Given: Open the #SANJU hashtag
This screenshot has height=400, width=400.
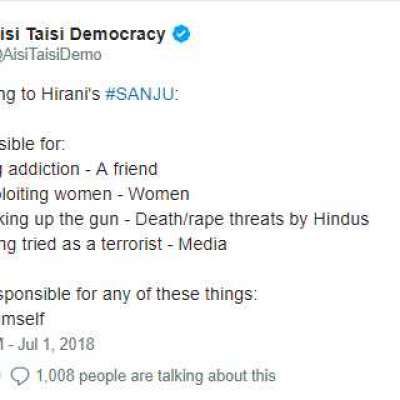Looking at the screenshot, I should coord(139,94).
